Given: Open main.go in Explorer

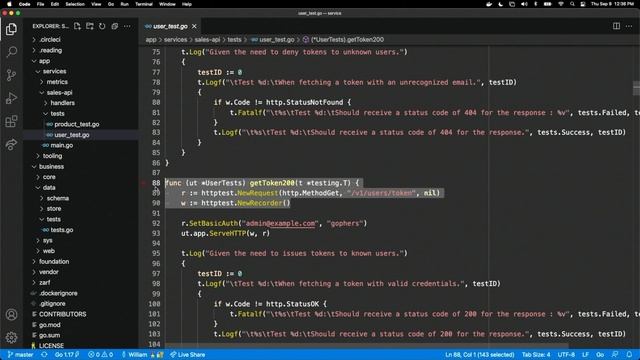Looking at the screenshot, I should (62, 145).
